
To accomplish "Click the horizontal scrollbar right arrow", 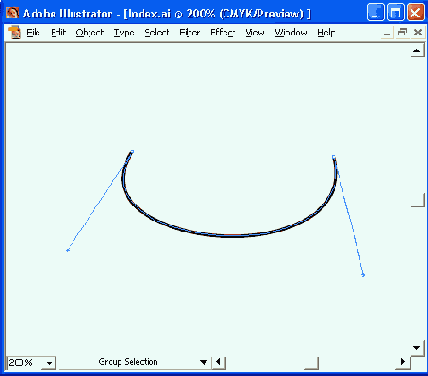I will (403, 362).
